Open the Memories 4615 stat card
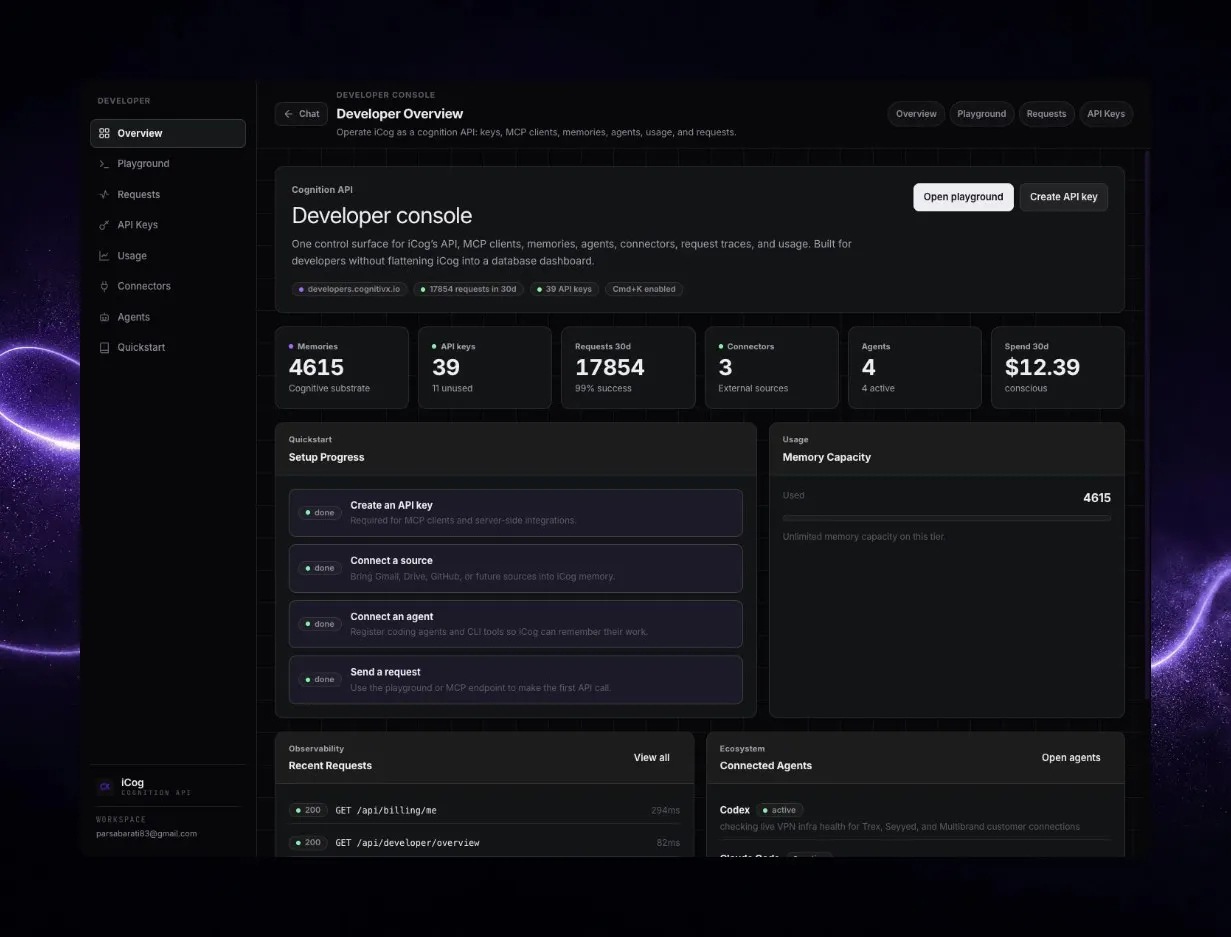Screen dimensions: 1231x937 [x=342, y=367]
